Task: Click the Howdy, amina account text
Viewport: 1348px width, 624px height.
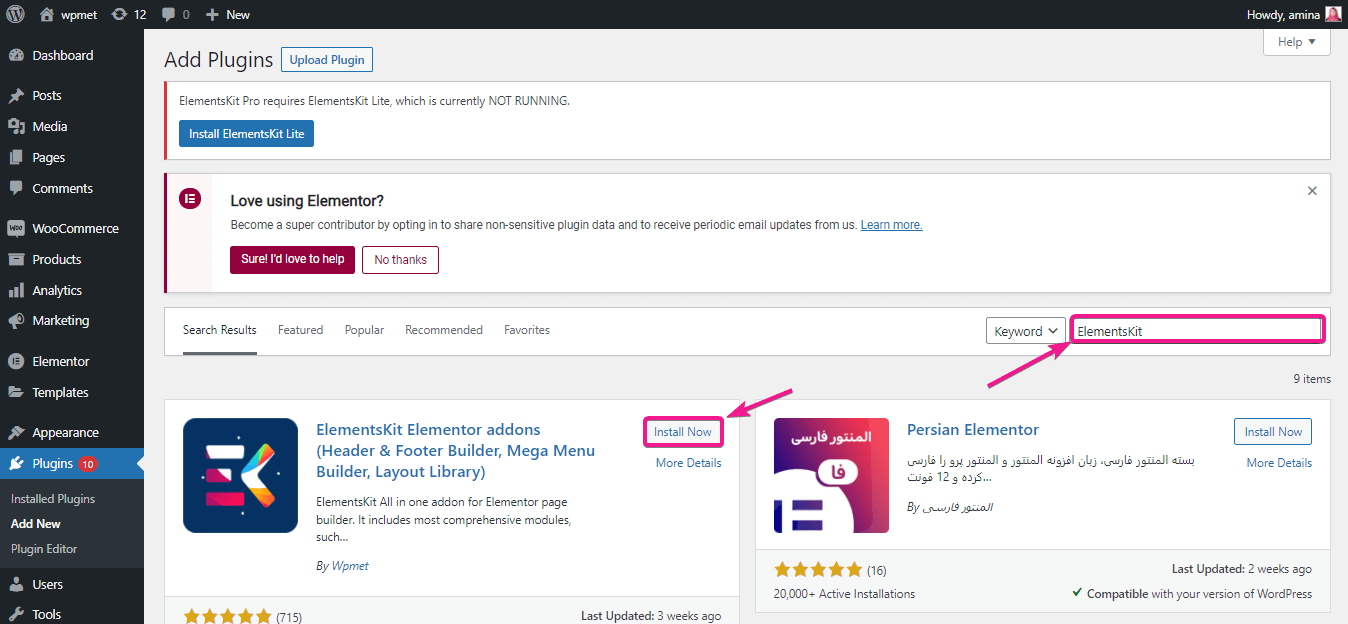Action: pyautogui.click(x=1283, y=14)
